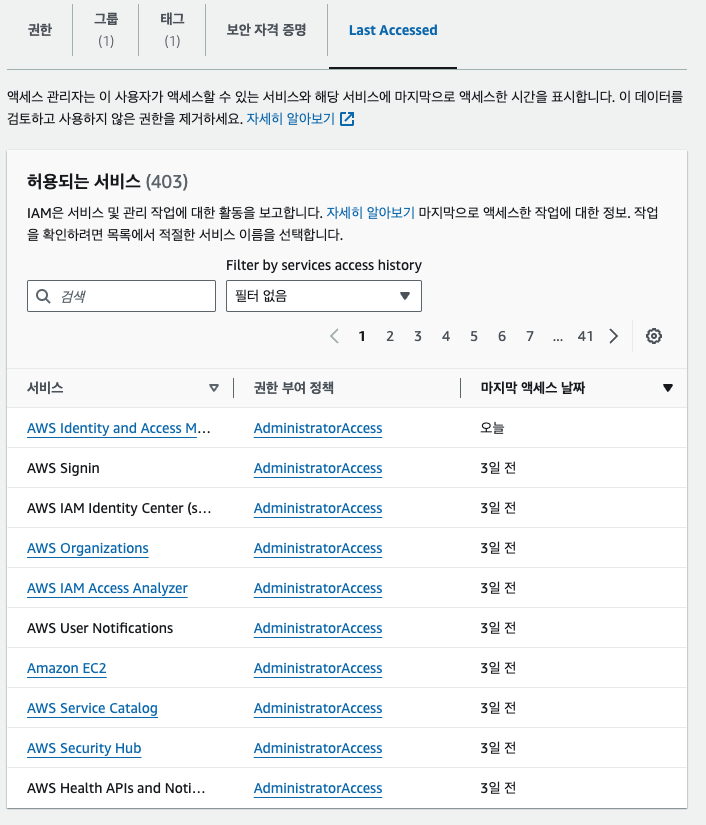Click AWS IAM Identity Center (s... text
Image resolution: width=706 pixels, height=825 pixels.
tap(119, 508)
